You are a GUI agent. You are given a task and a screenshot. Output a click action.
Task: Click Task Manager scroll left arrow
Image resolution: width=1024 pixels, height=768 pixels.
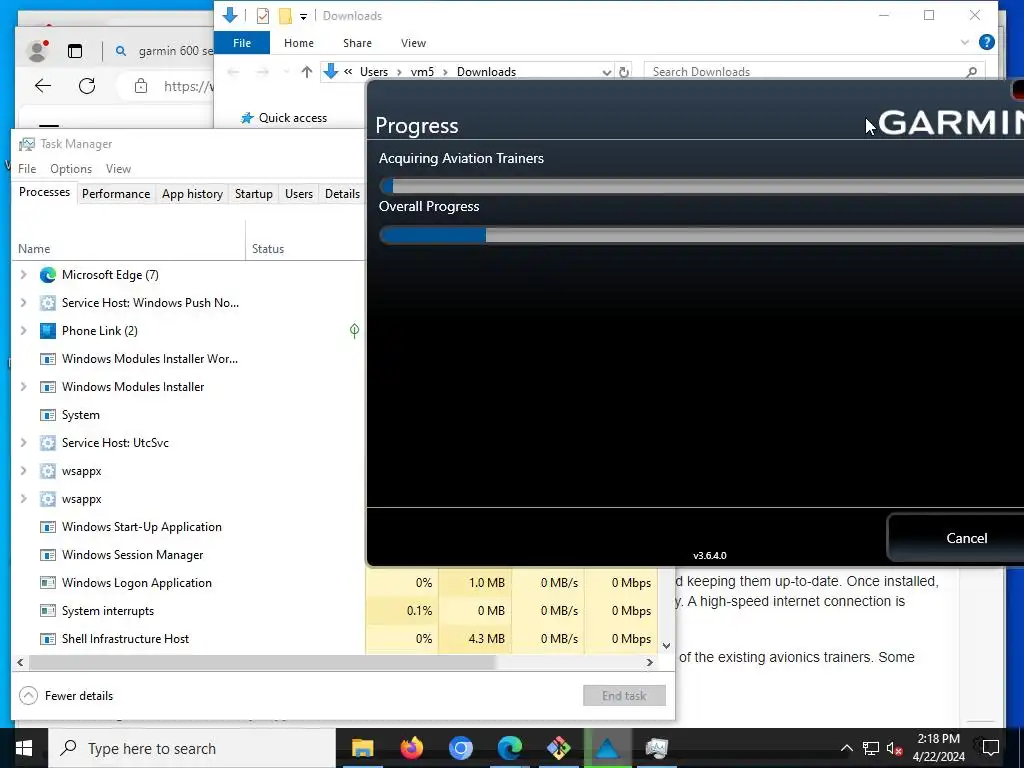coord(20,662)
